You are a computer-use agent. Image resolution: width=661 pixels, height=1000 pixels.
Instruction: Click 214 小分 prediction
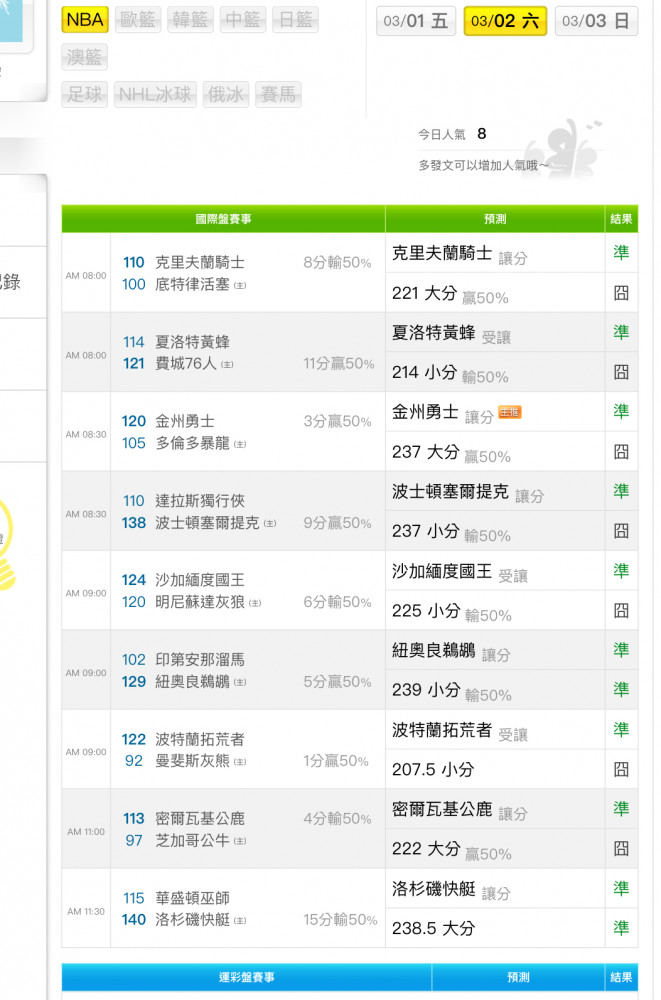425,372
